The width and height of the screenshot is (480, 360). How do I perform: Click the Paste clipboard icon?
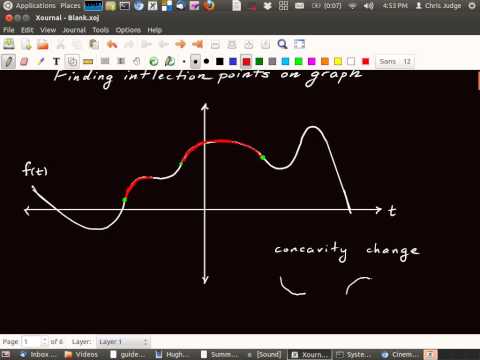(x=94, y=44)
